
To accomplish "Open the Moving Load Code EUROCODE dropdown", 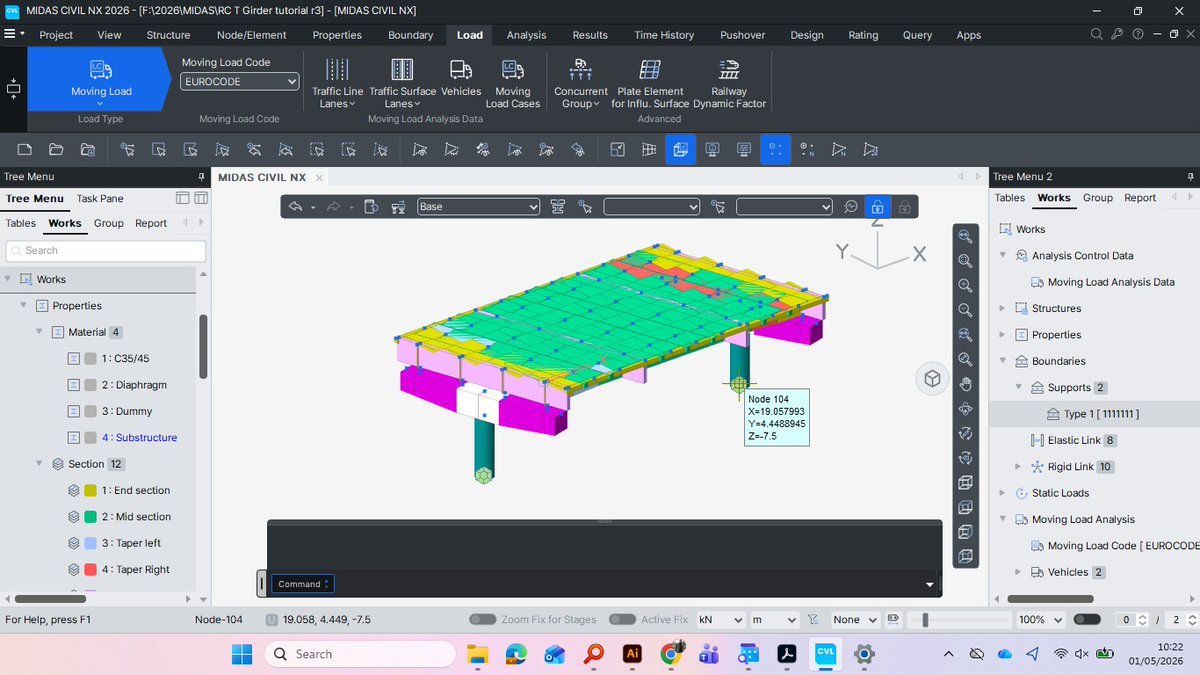I will (240, 82).
